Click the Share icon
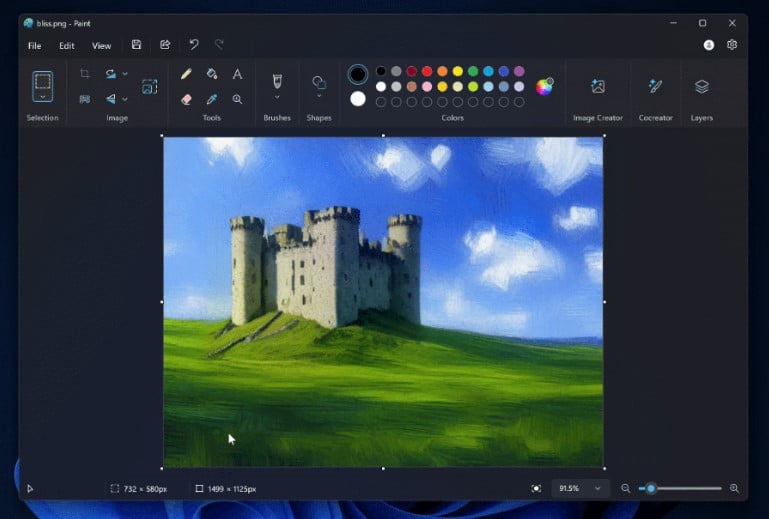 pos(165,45)
